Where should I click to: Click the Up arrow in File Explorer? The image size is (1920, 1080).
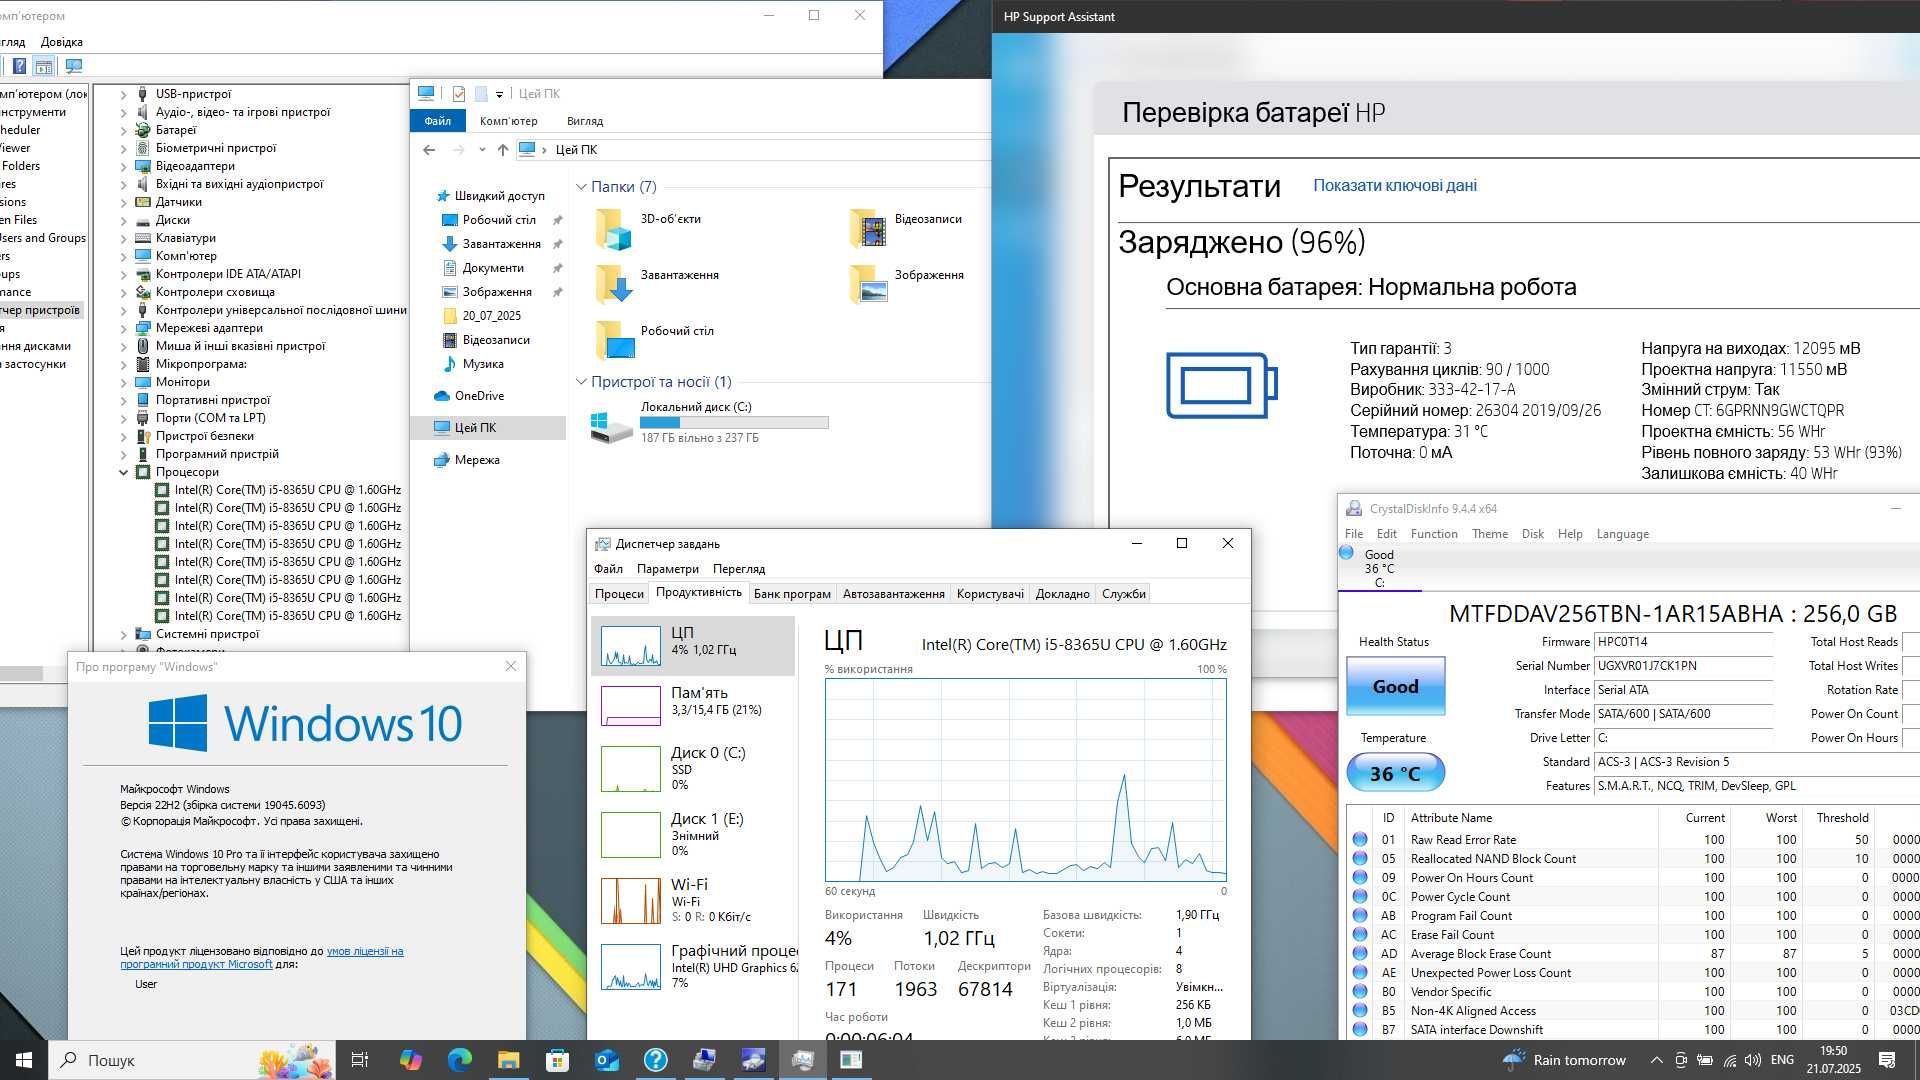coord(503,150)
